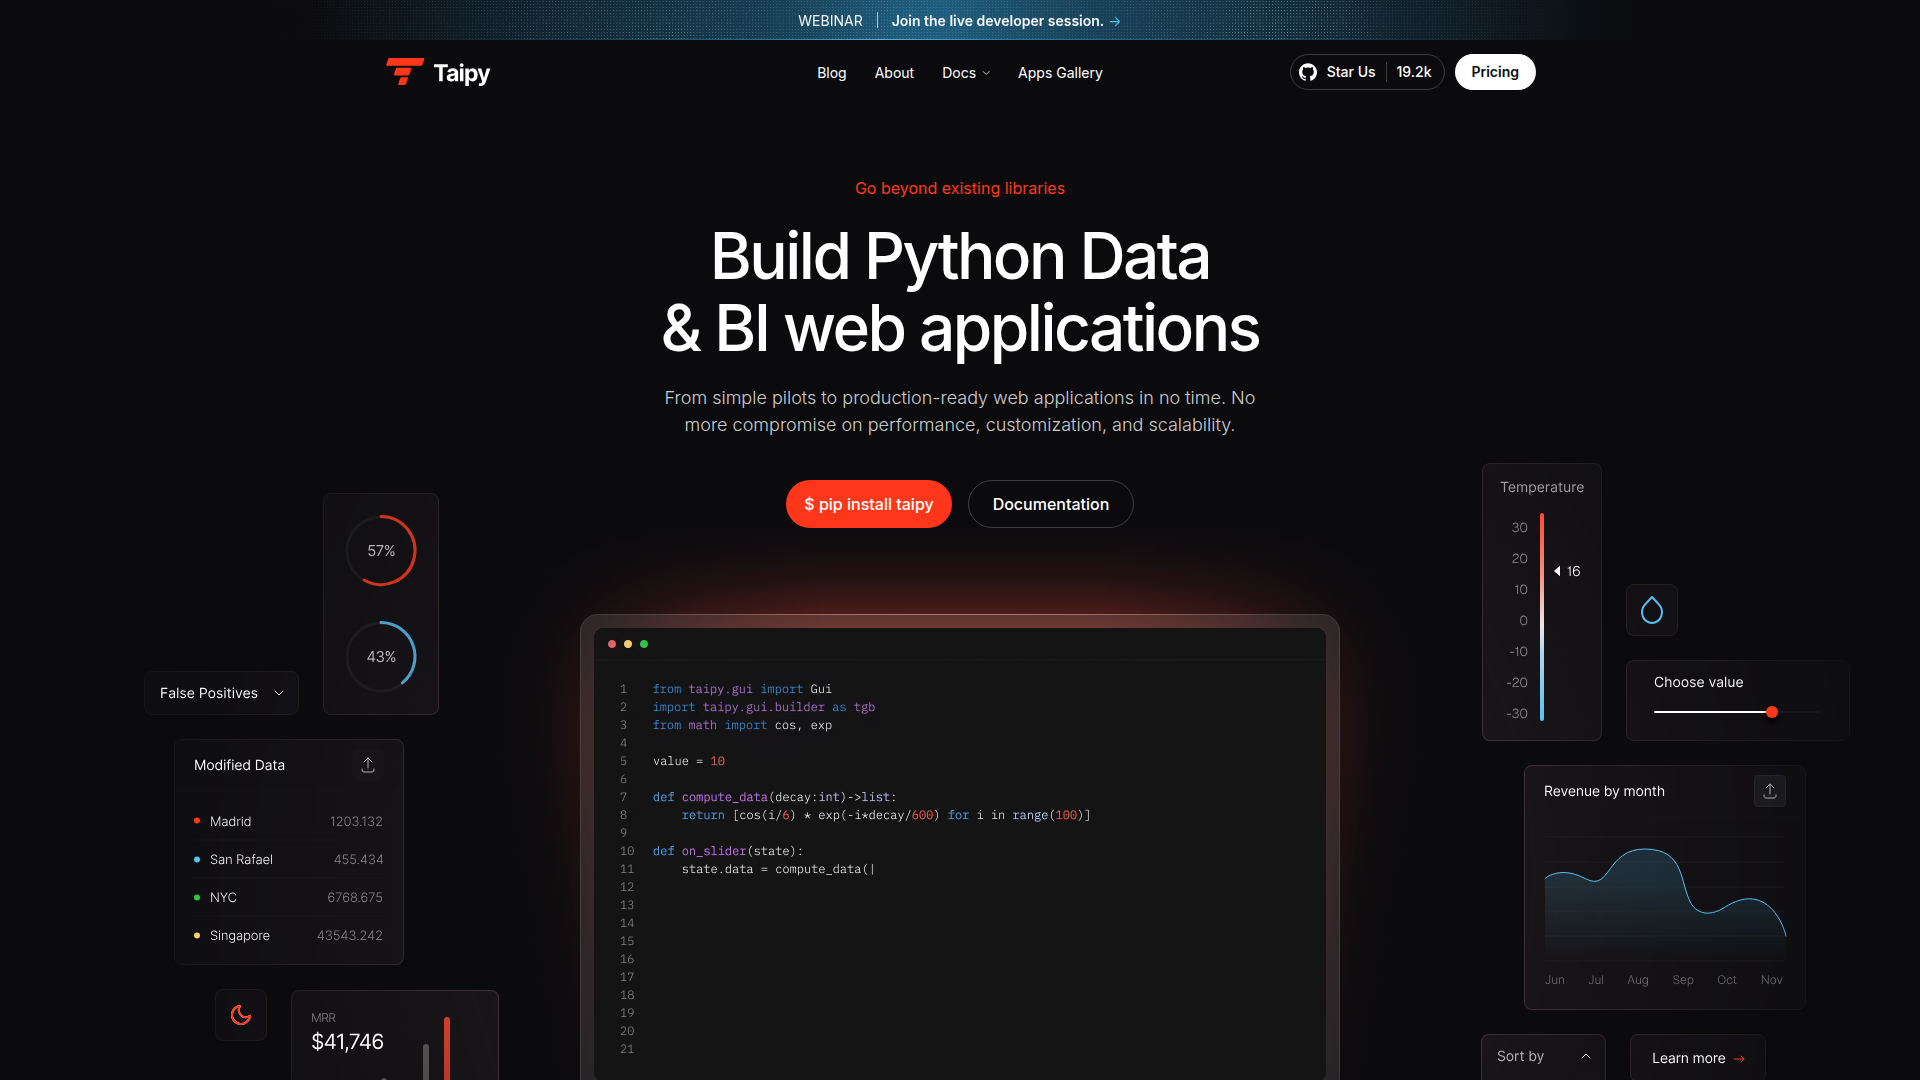Click the Singapore row
The height and width of the screenshot is (1080, 1920).
pos(288,935)
